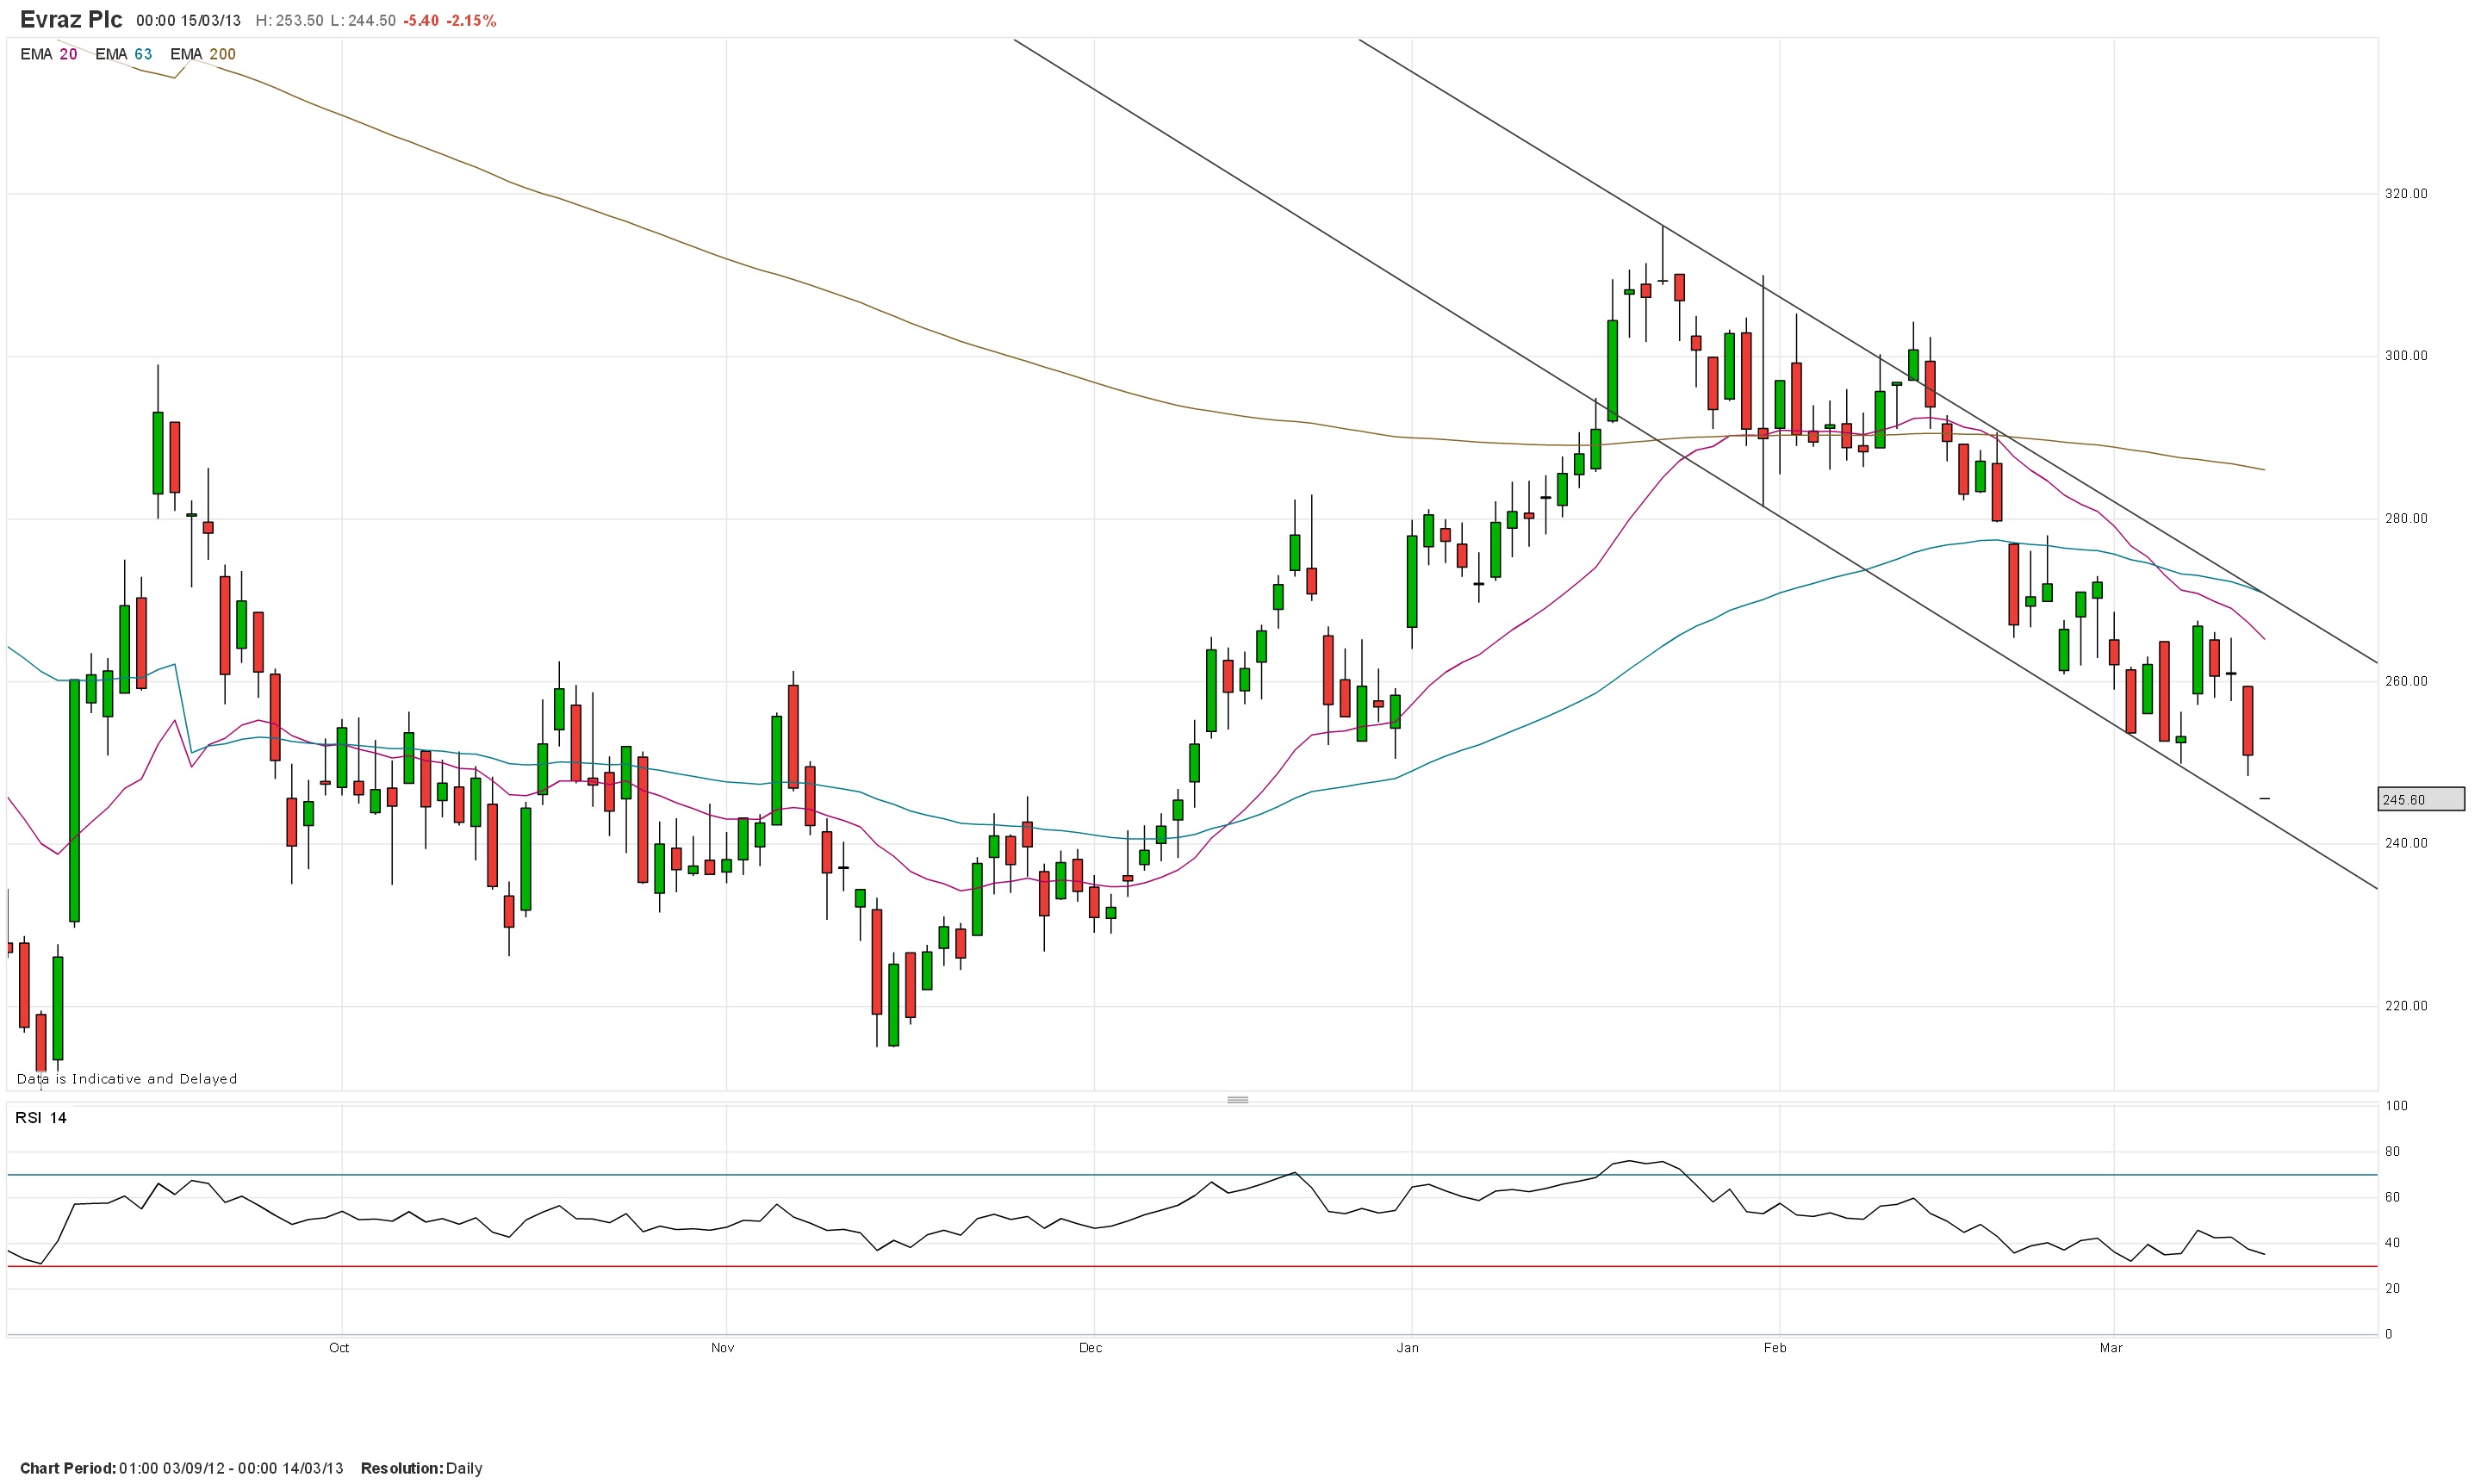Select the EMA 63 legend label
Screen dimensions: 2481x1484
click(123, 54)
